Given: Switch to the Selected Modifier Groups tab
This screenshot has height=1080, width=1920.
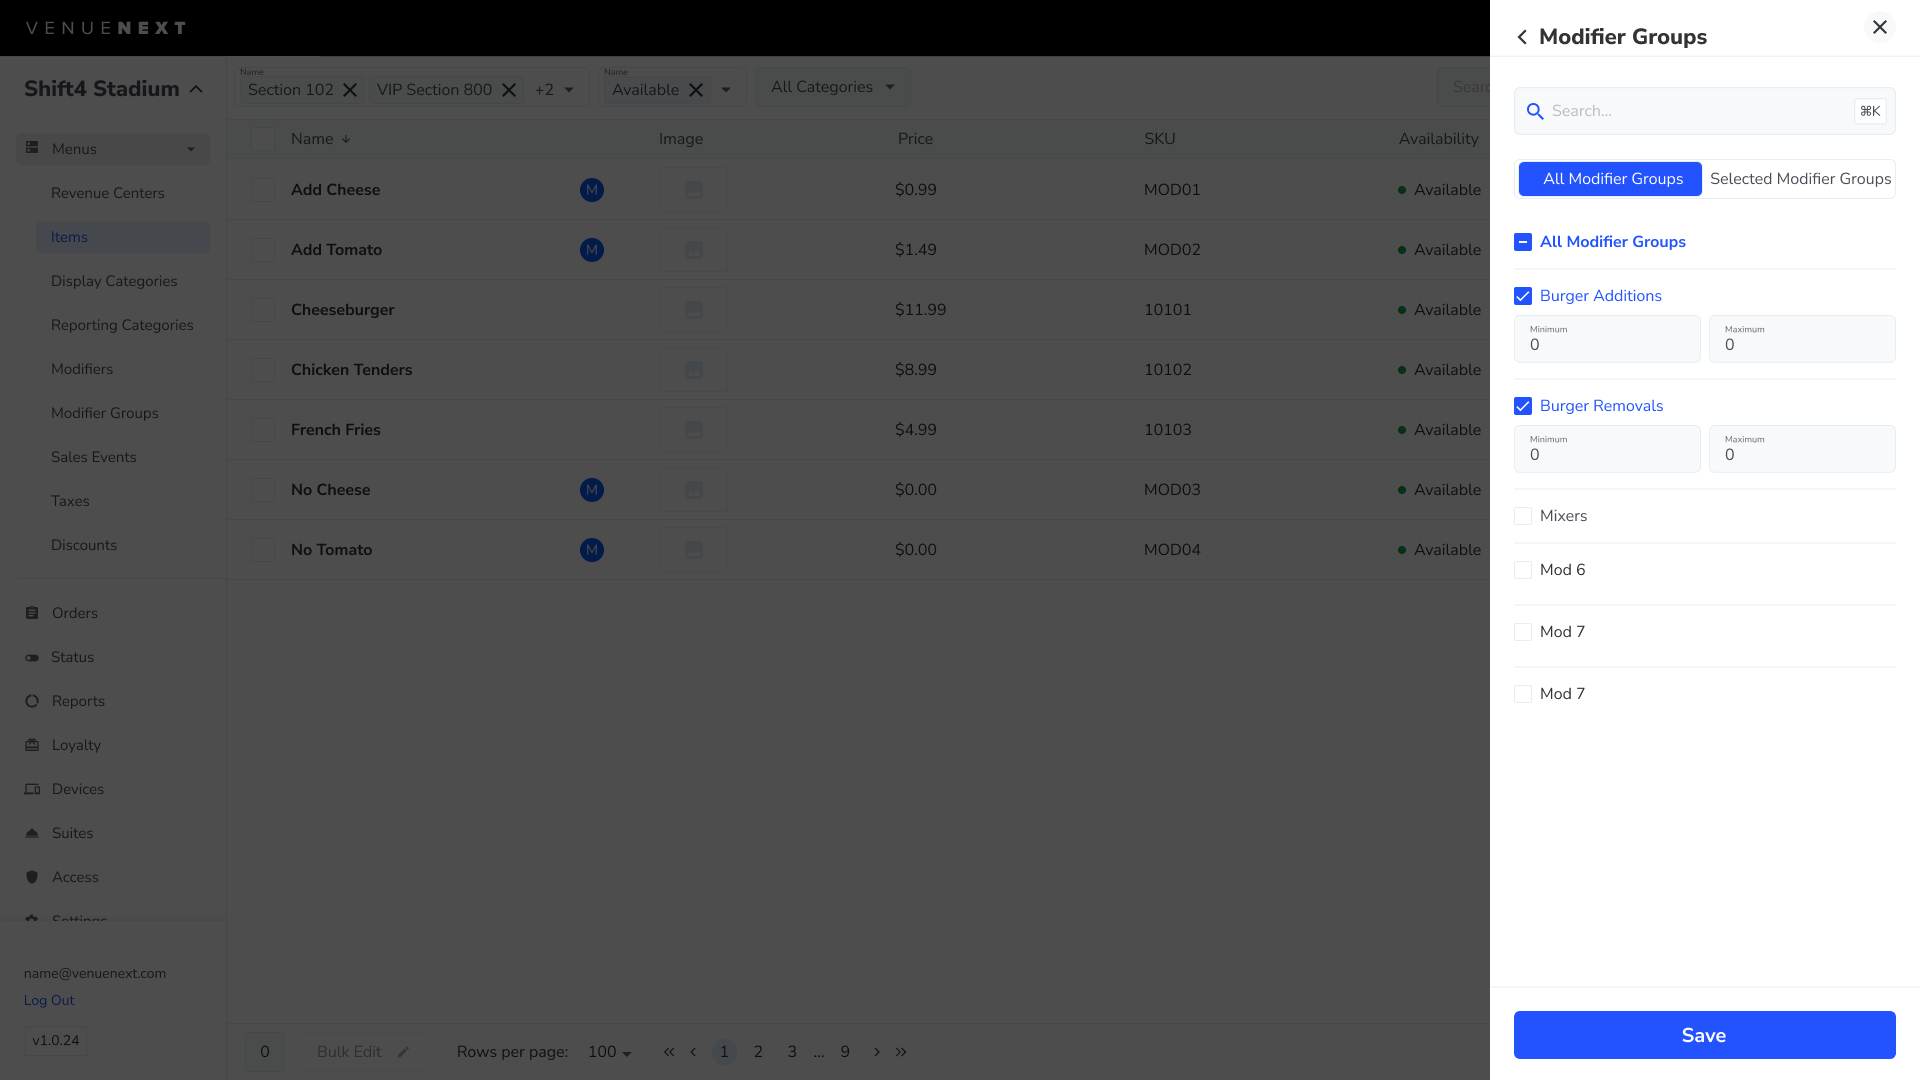Looking at the screenshot, I should [1799, 179].
